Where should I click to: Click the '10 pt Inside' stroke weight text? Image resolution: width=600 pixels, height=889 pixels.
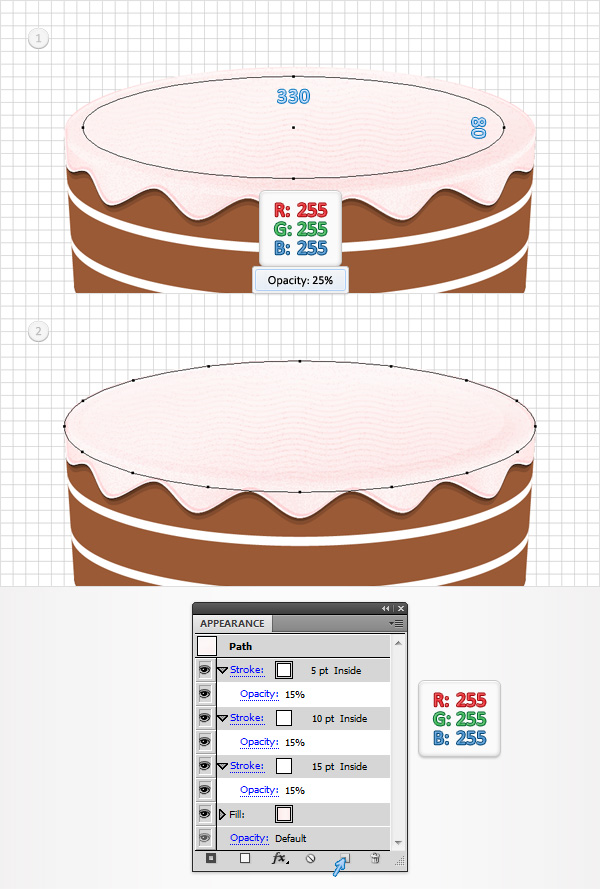339,718
